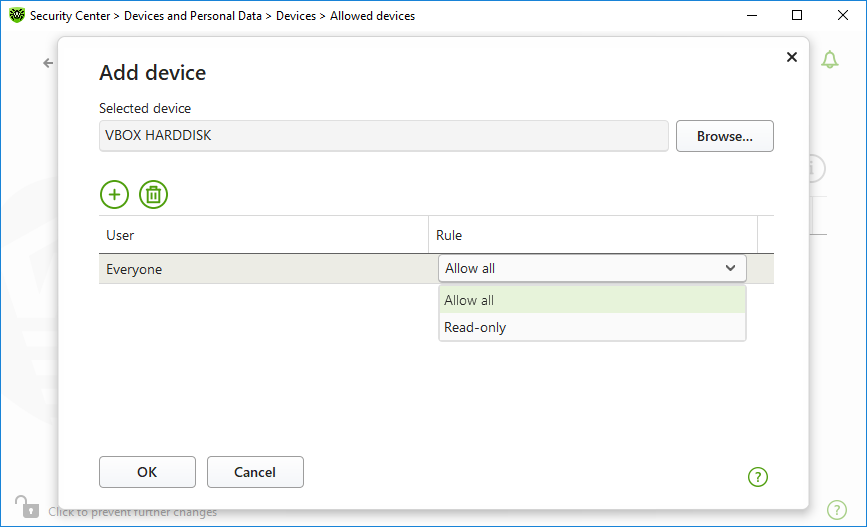The image size is (867, 527).
Task: Click the lock icon to prevent changes
Action: (27, 507)
